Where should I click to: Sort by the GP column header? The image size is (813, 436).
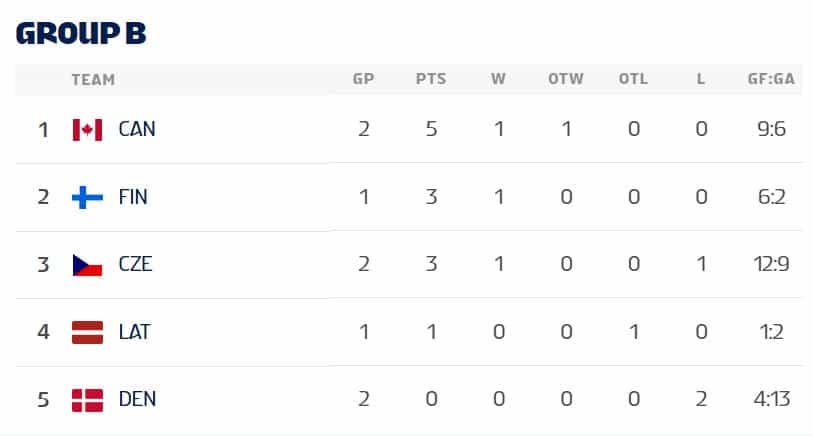pyautogui.click(x=363, y=80)
